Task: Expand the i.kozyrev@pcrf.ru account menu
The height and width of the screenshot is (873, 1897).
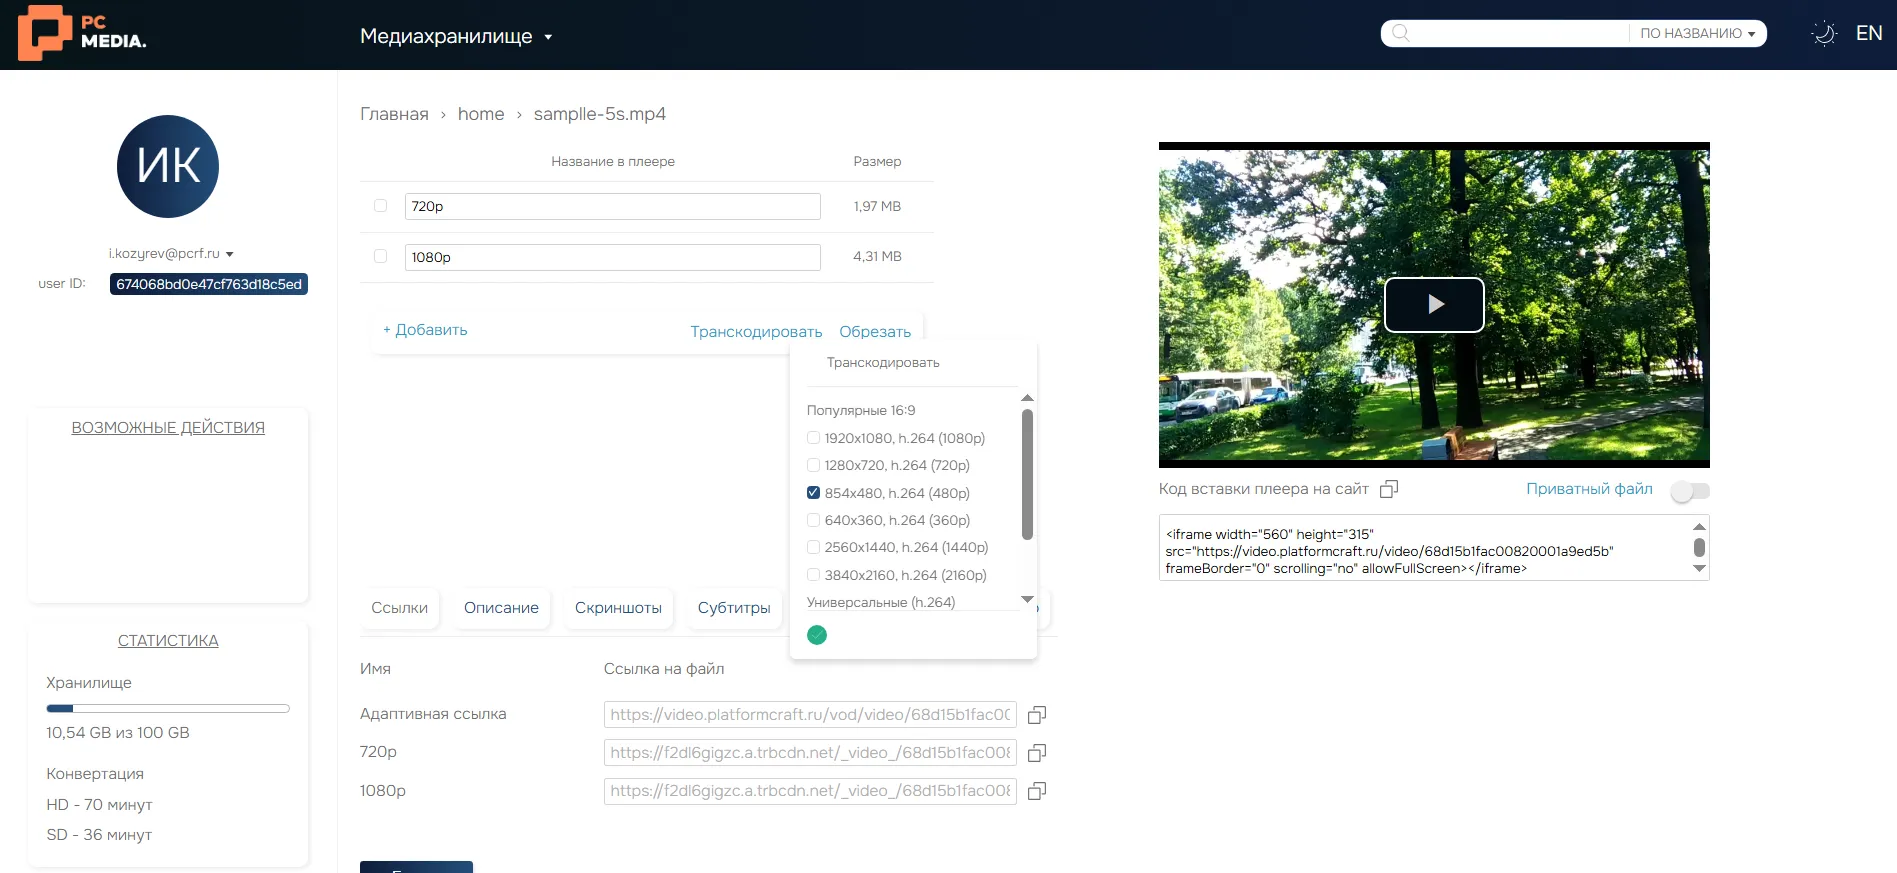Action: point(171,254)
